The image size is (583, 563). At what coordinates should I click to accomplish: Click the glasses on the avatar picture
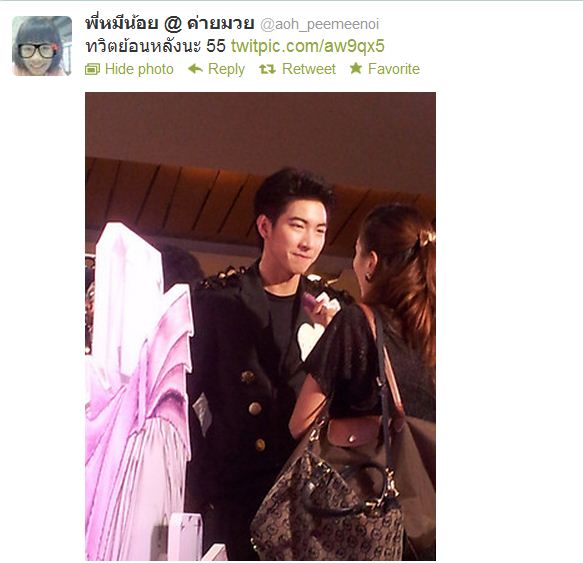37,51
